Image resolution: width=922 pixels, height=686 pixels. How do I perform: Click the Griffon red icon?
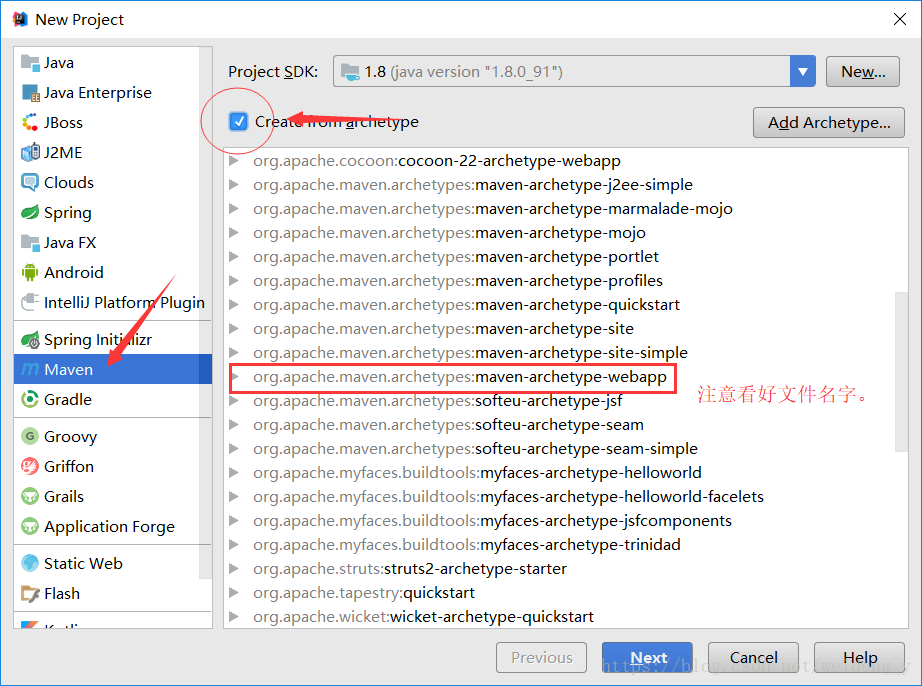(x=29, y=466)
